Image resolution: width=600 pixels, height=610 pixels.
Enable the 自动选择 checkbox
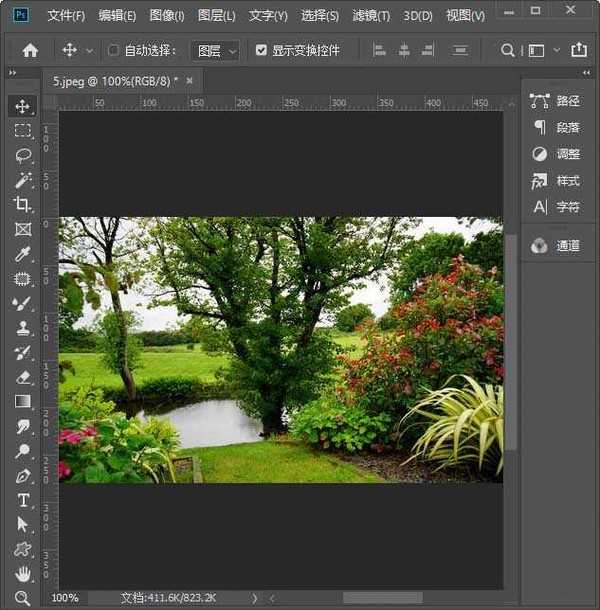[113, 50]
